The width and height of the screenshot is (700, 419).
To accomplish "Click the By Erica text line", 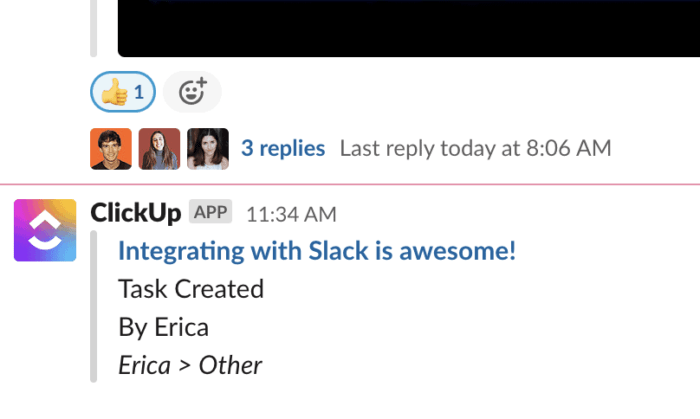I will [164, 327].
